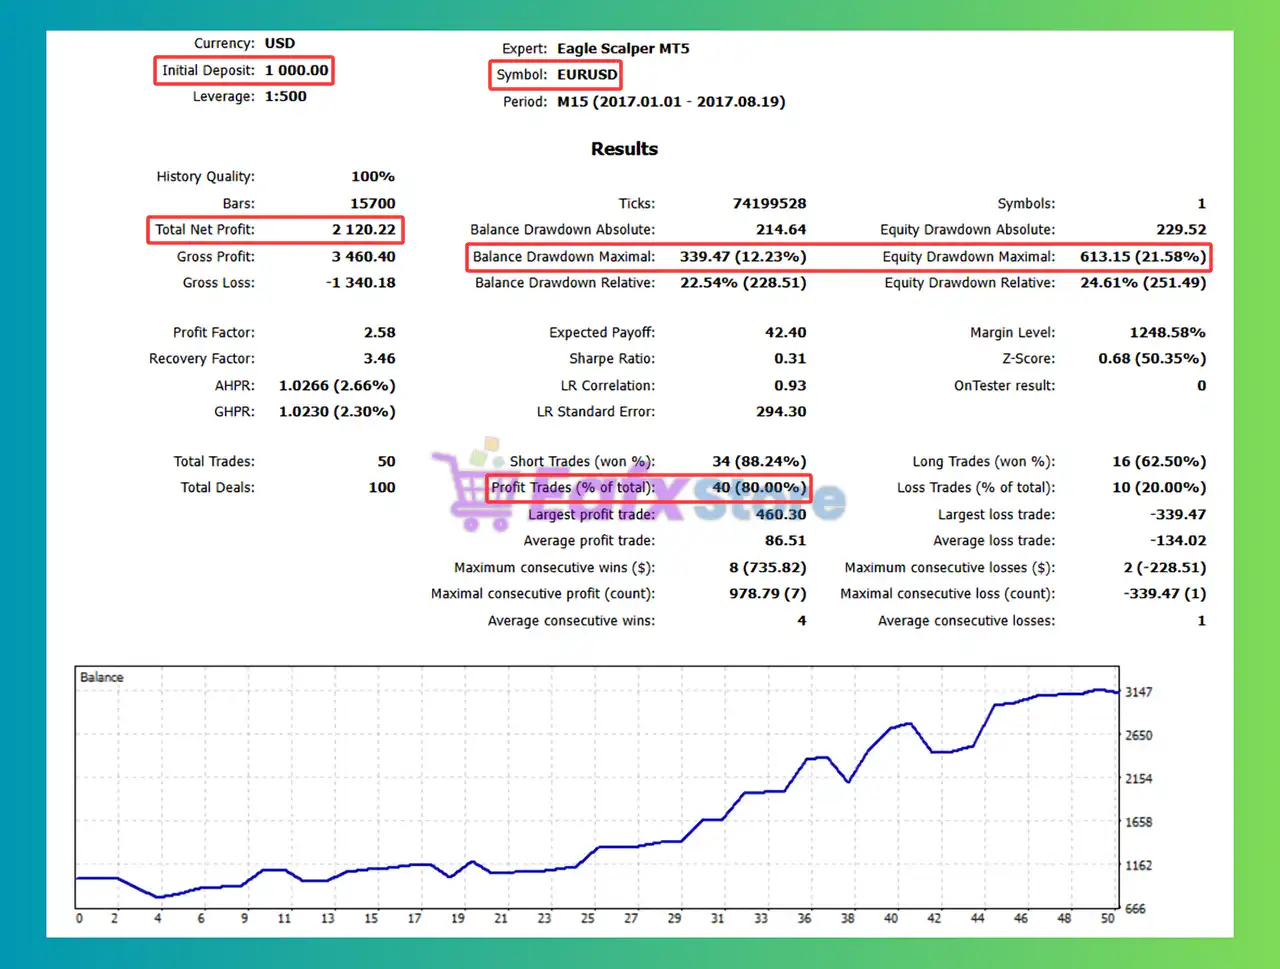Click the 50 mark on chart x-axis
Viewport: 1280px width, 969px height.
[1107, 918]
